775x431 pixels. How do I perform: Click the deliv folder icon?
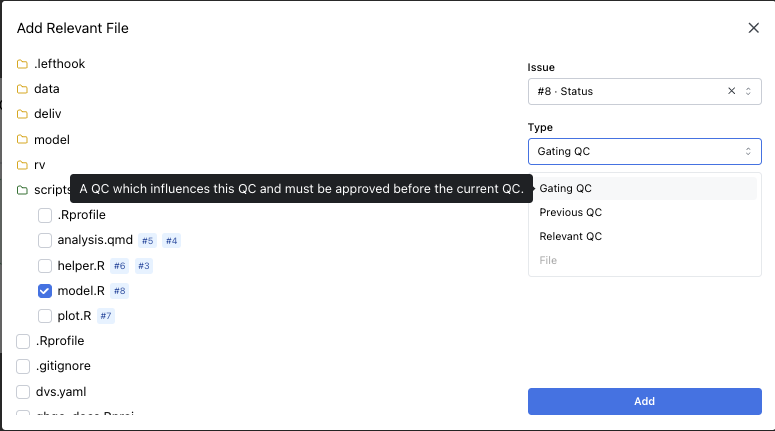click(x=22, y=114)
